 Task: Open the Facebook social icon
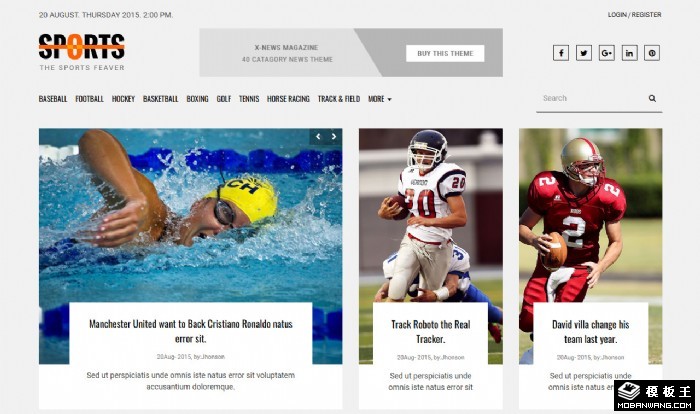point(561,53)
